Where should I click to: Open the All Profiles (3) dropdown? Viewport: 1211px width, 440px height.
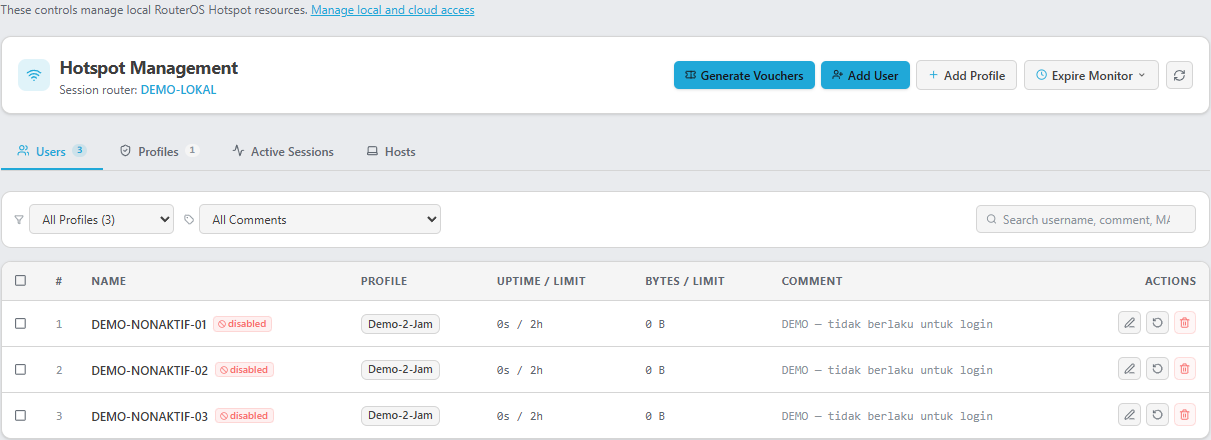pyautogui.click(x=102, y=219)
